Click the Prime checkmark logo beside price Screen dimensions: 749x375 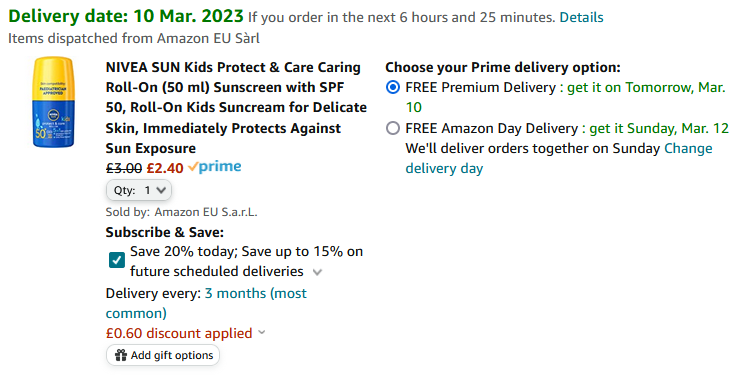(x=214, y=167)
